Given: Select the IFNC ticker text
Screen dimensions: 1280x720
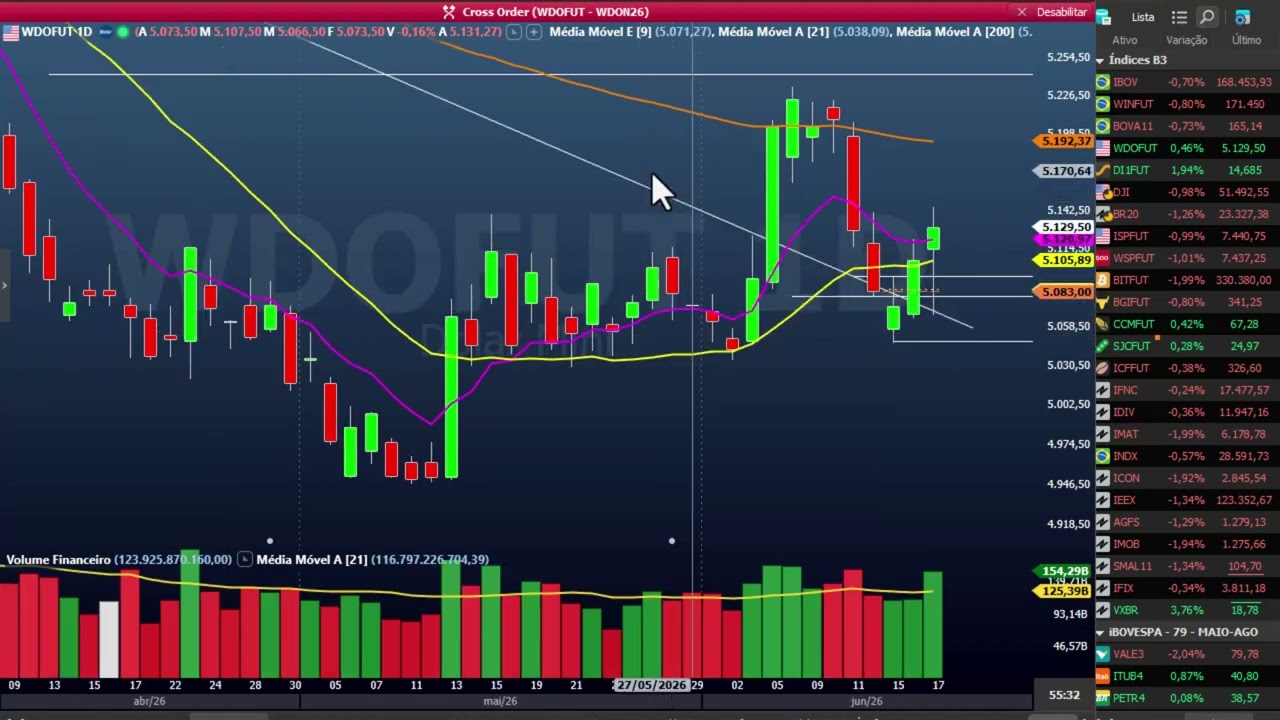Looking at the screenshot, I should [1125, 390].
